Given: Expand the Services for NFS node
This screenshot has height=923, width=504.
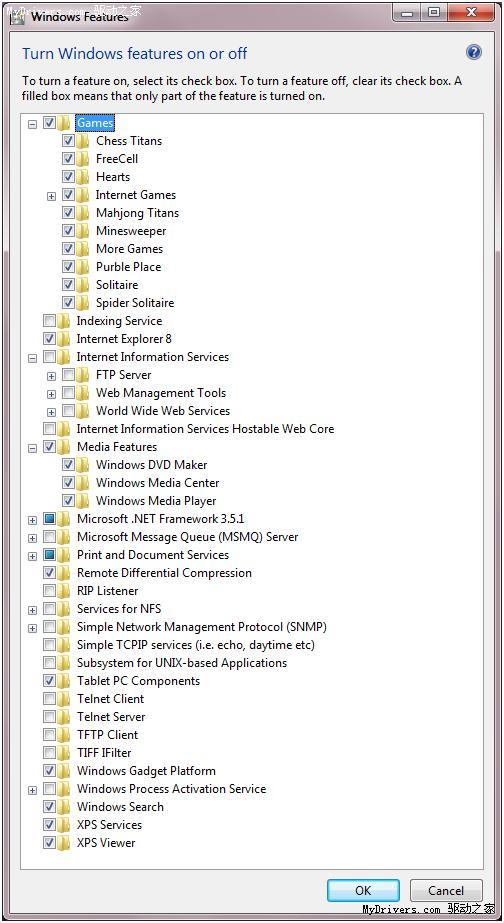Looking at the screenshot, I should [32, 610].
